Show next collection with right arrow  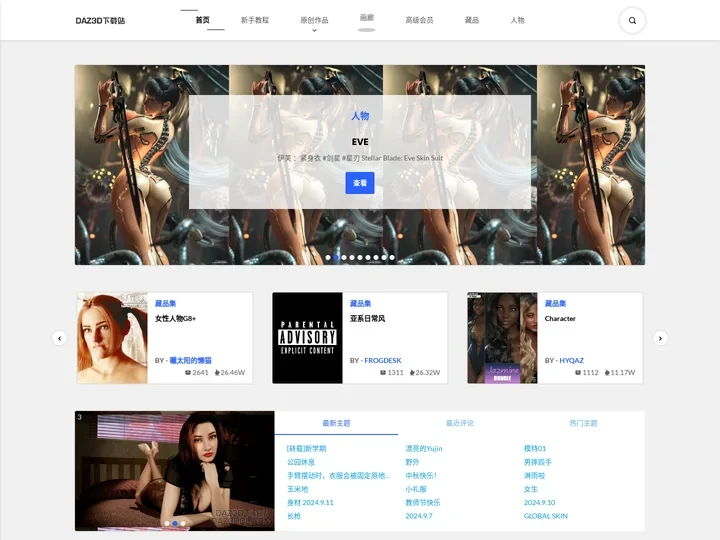click(x=660, y=338)
